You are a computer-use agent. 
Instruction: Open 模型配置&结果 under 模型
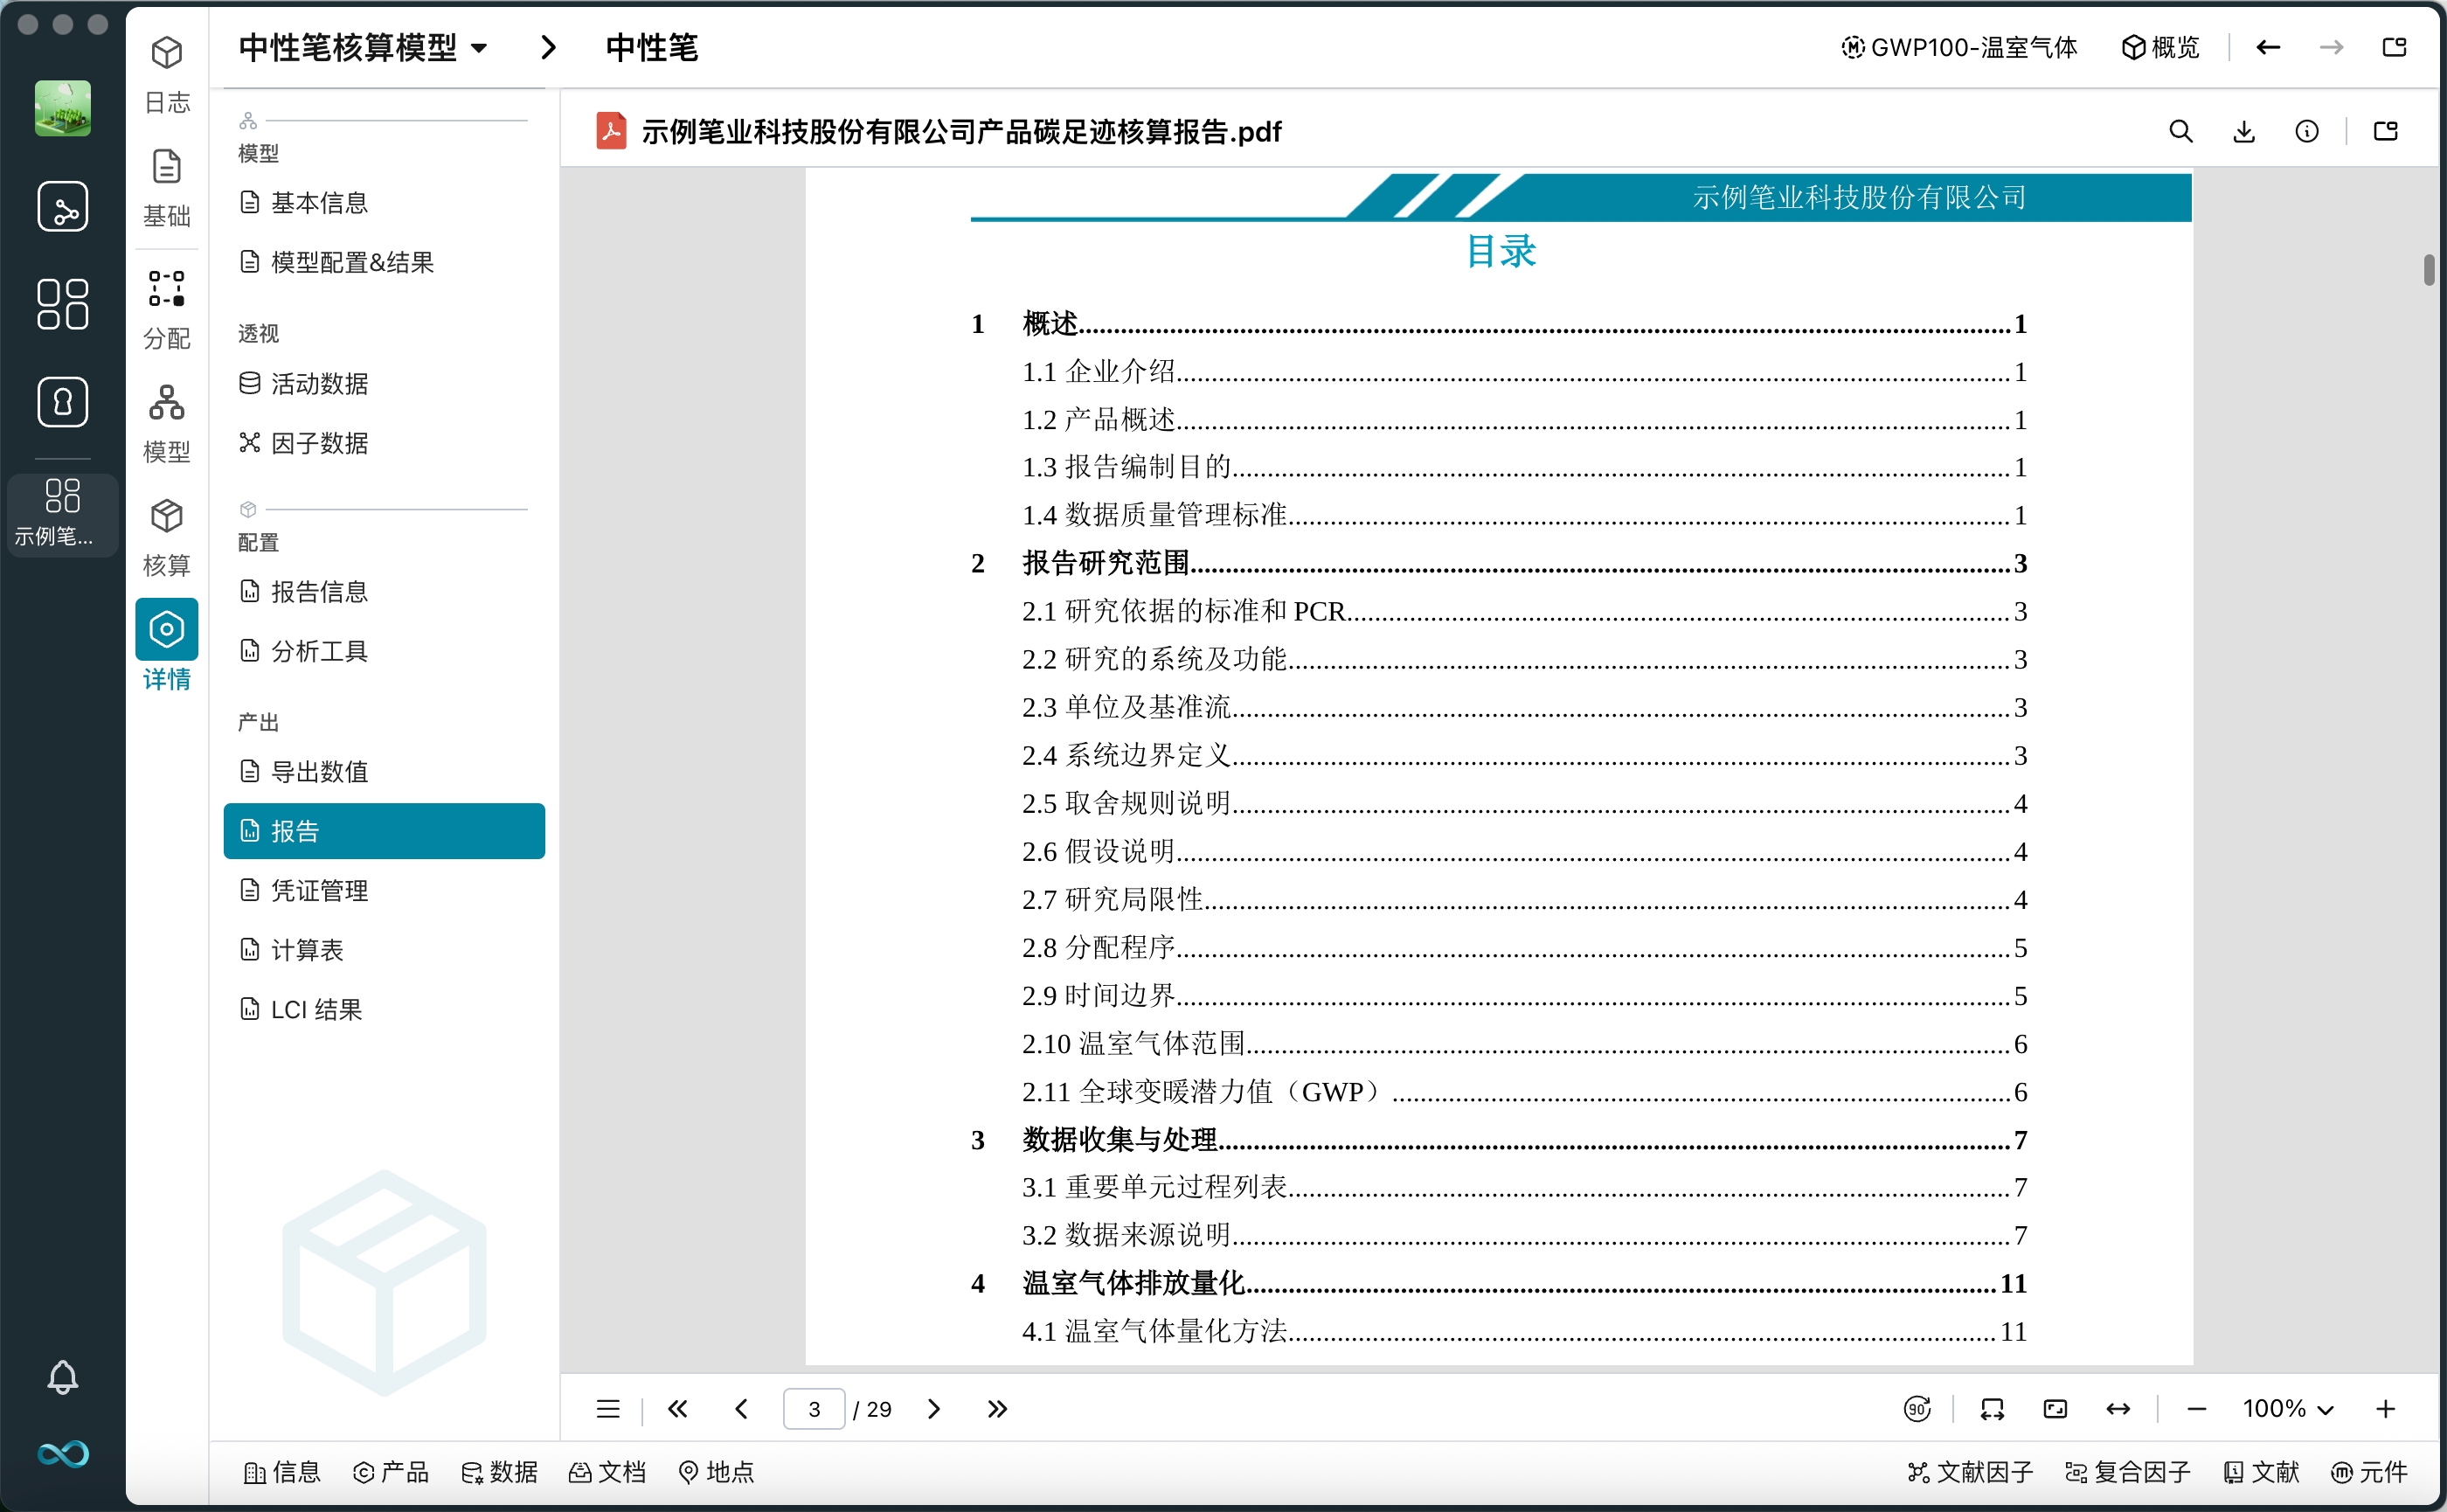pyautogui.click(x=352, y=262)
